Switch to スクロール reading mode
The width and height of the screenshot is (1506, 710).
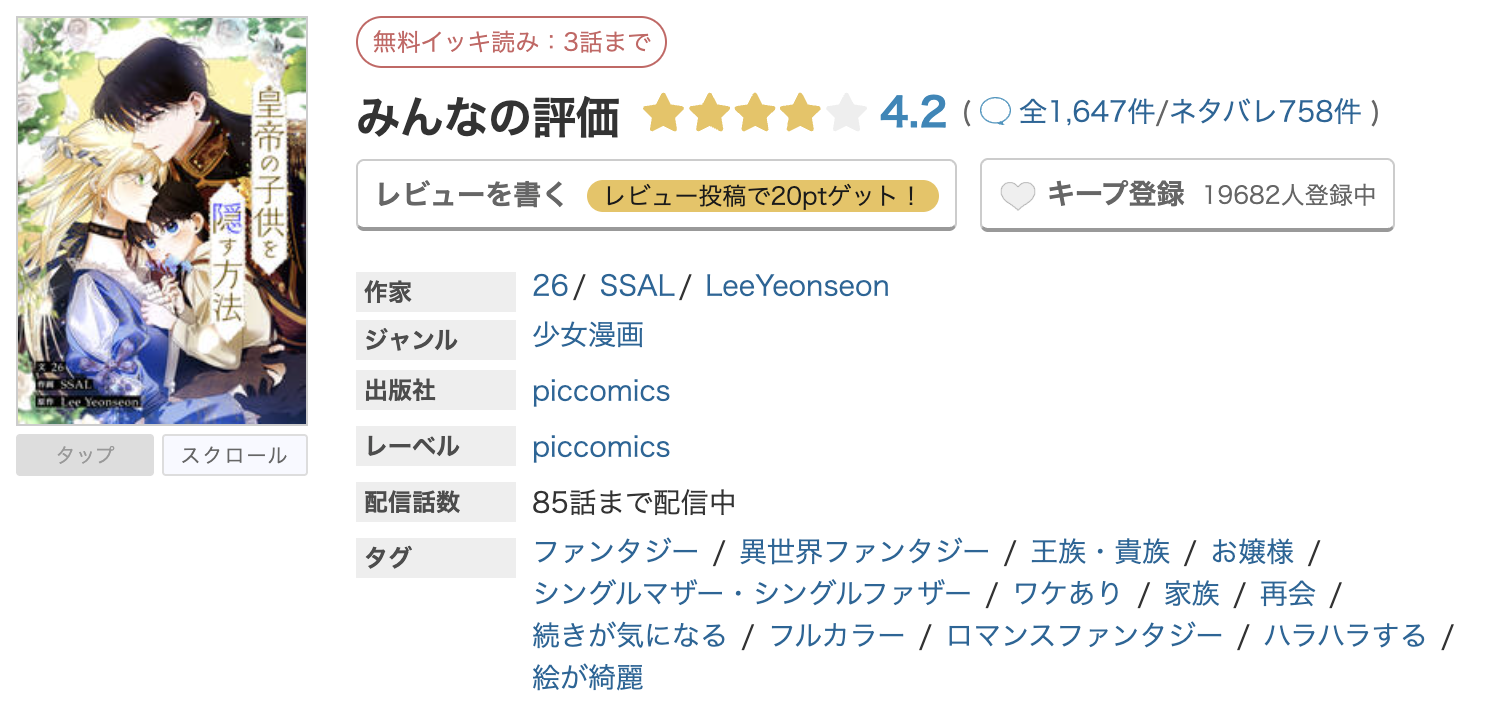pos(234,455)
